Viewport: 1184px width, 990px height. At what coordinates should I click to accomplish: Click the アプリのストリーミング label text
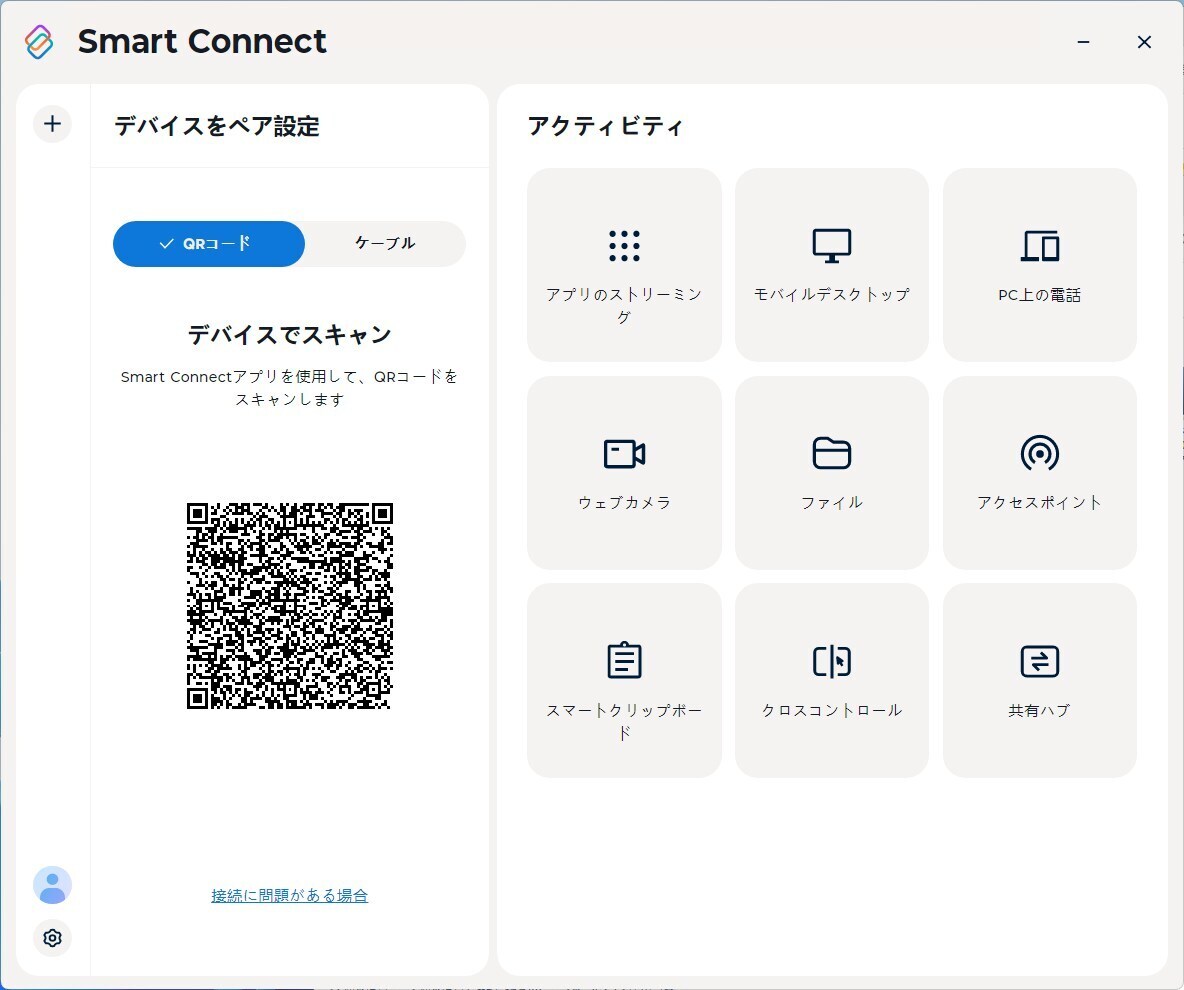pos(624,306)
